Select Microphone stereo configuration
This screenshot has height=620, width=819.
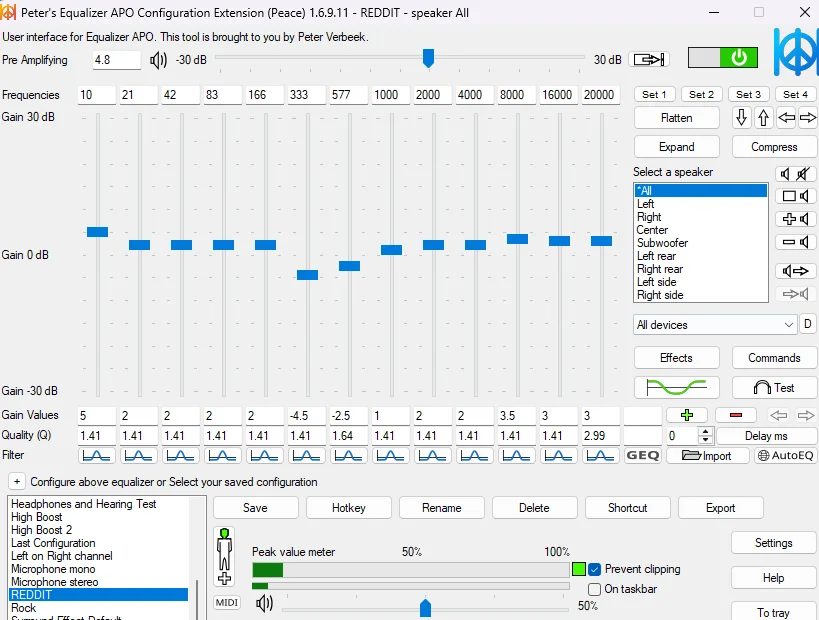coord(98,582)
